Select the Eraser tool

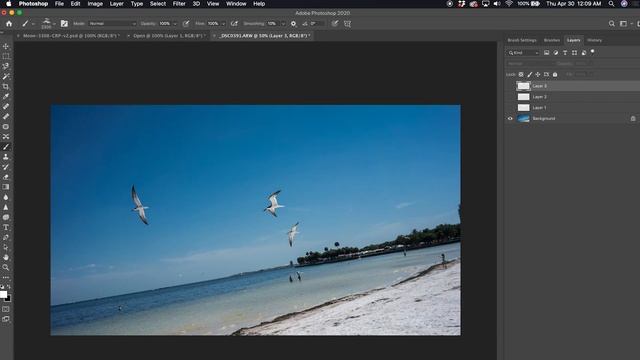(6, 177)
